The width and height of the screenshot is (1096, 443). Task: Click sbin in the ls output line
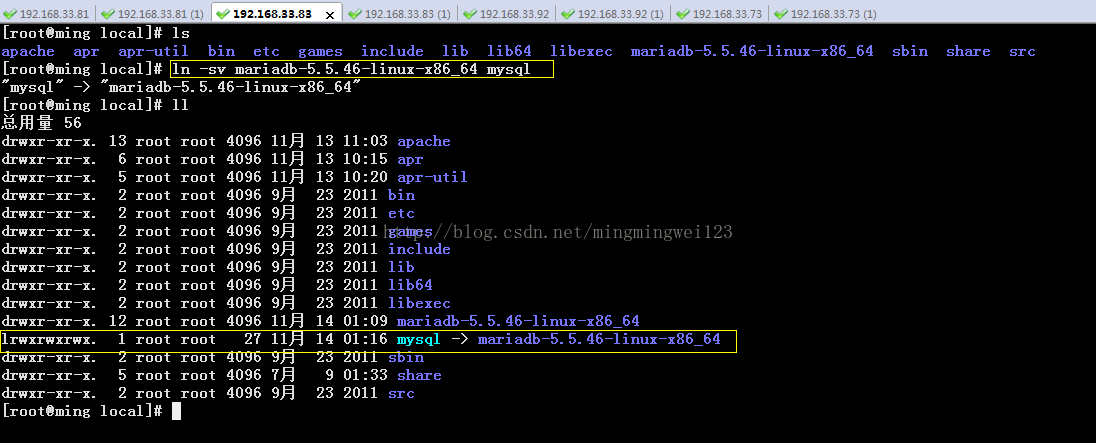pos(910,51)
